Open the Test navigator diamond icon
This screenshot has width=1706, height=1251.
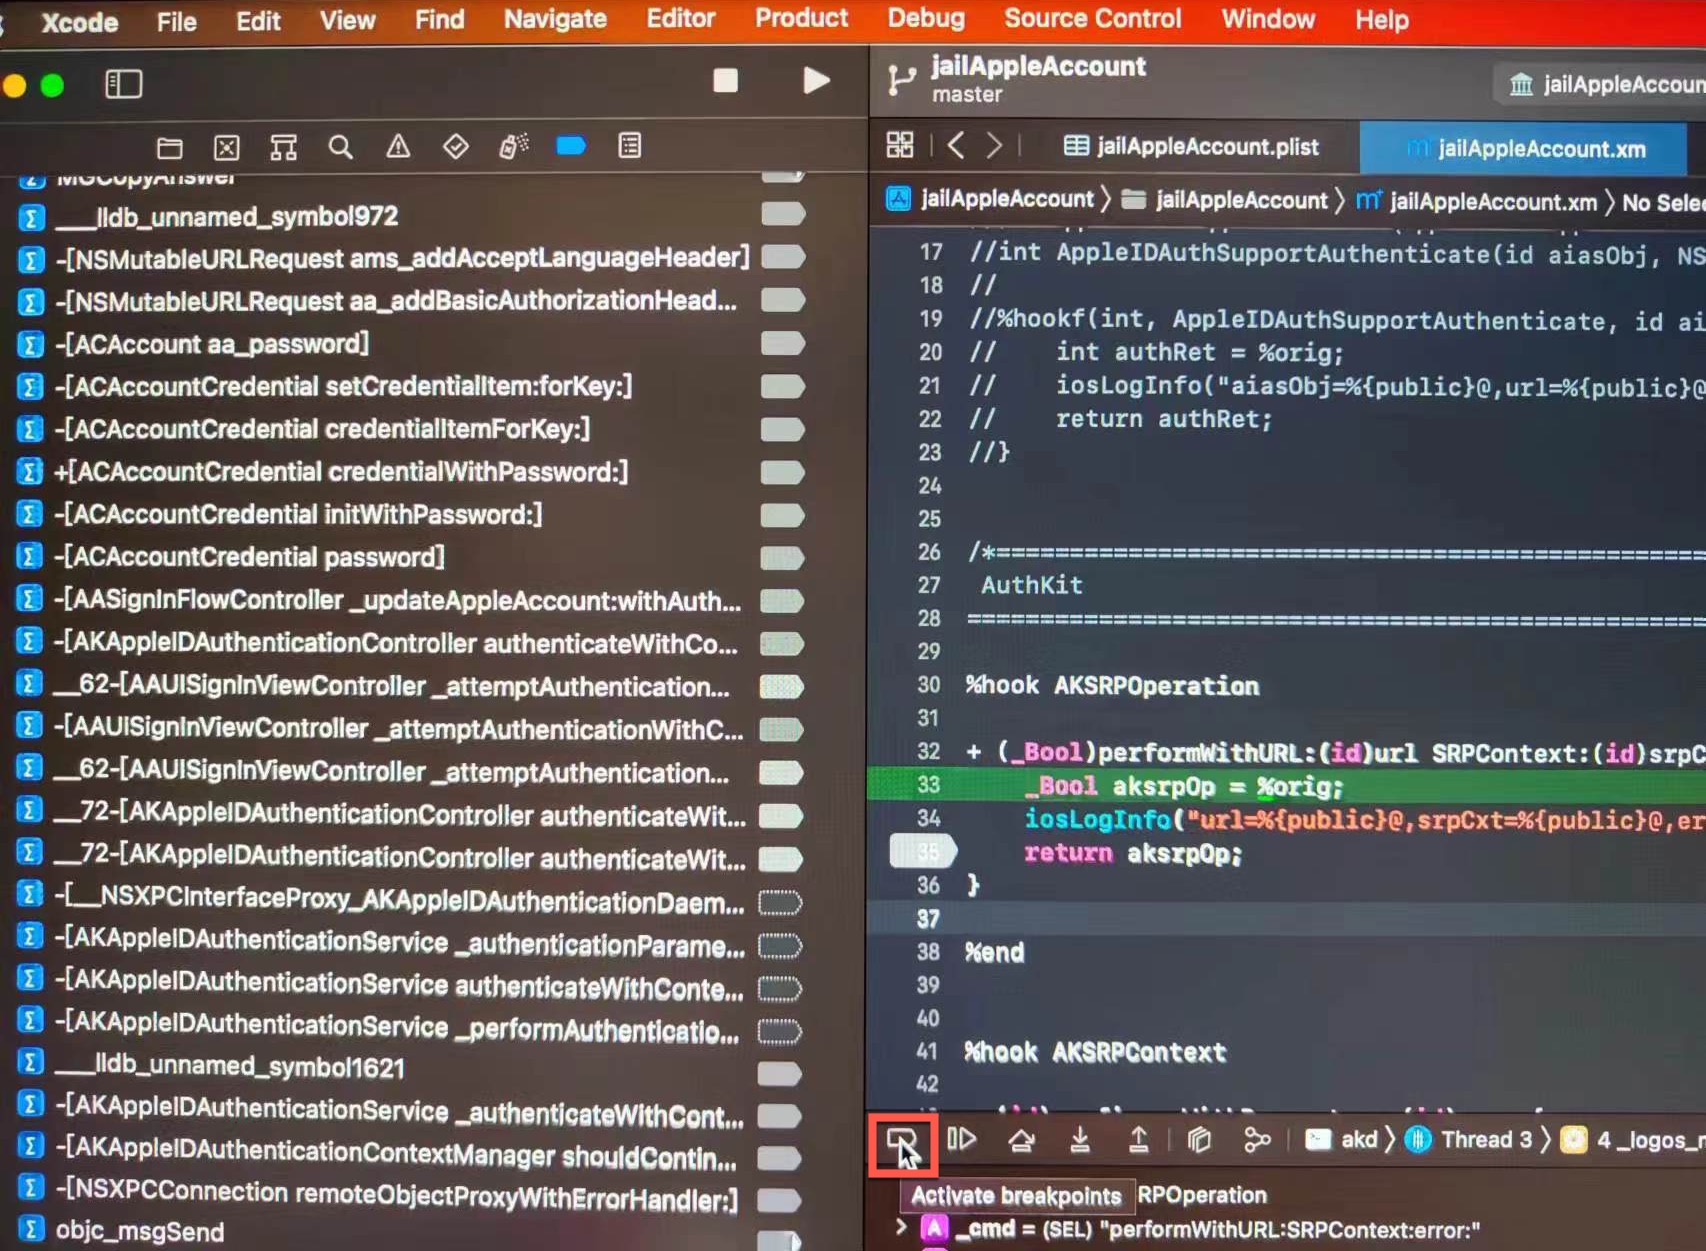click(456, 147)
